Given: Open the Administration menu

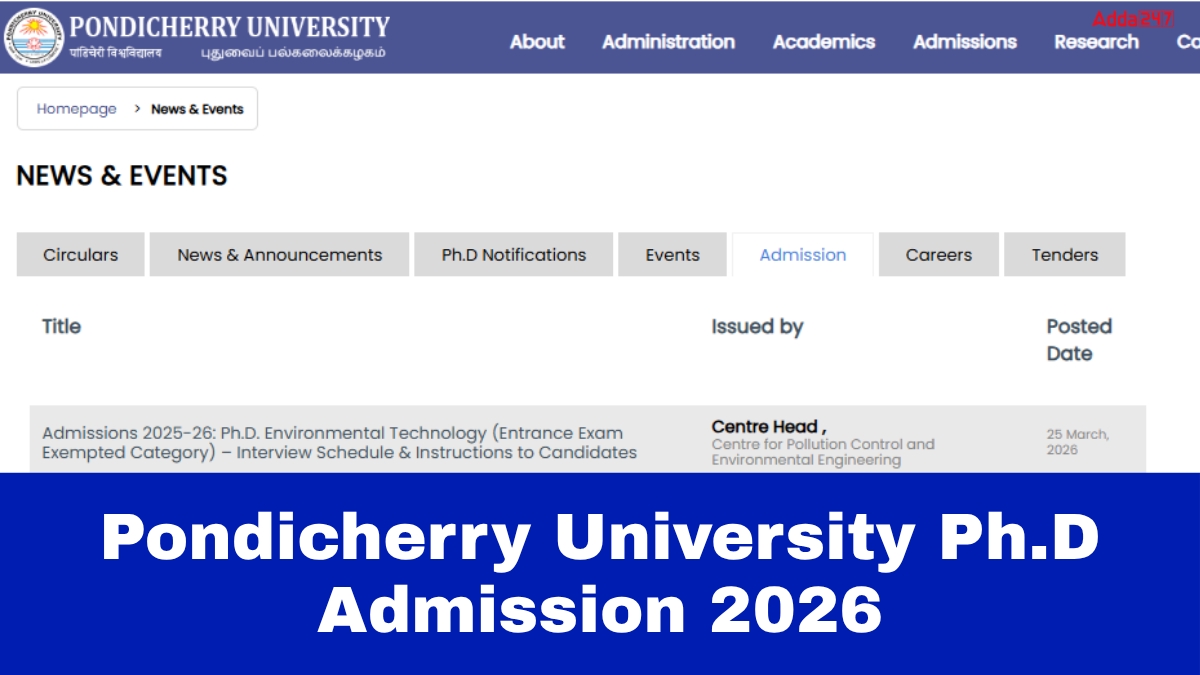Looking at the screenshot, I should [668, 42].
